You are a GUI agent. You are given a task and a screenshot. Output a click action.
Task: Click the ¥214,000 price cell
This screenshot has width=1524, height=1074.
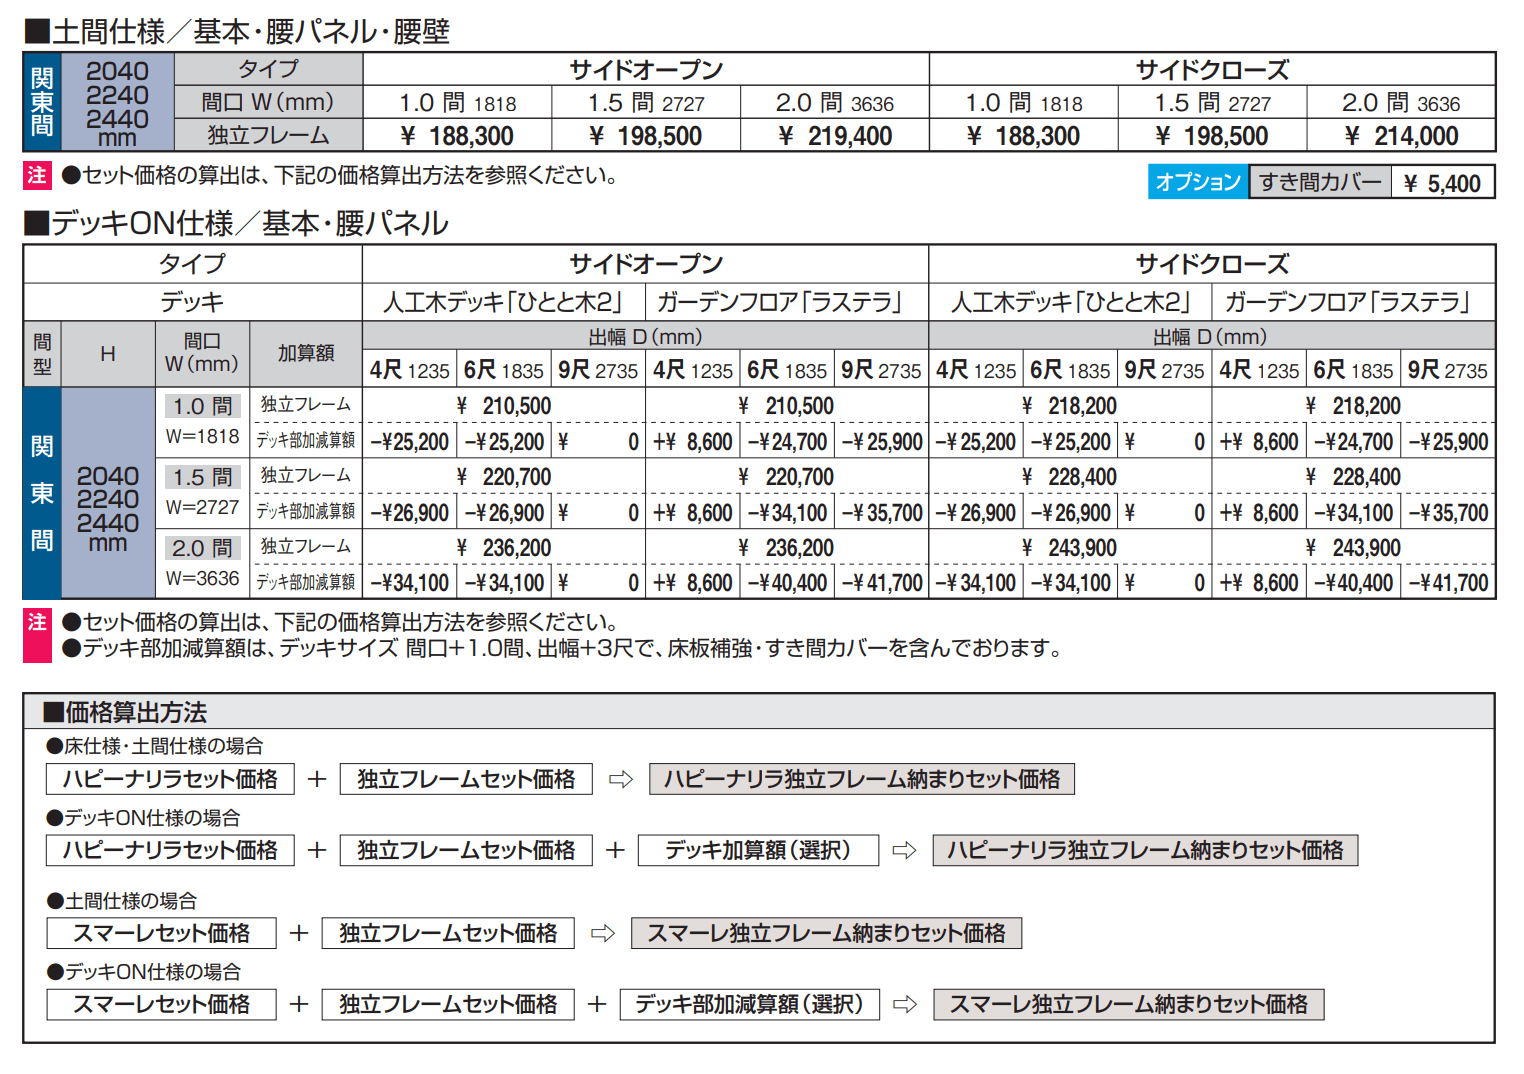click(x=1401, y=136)
